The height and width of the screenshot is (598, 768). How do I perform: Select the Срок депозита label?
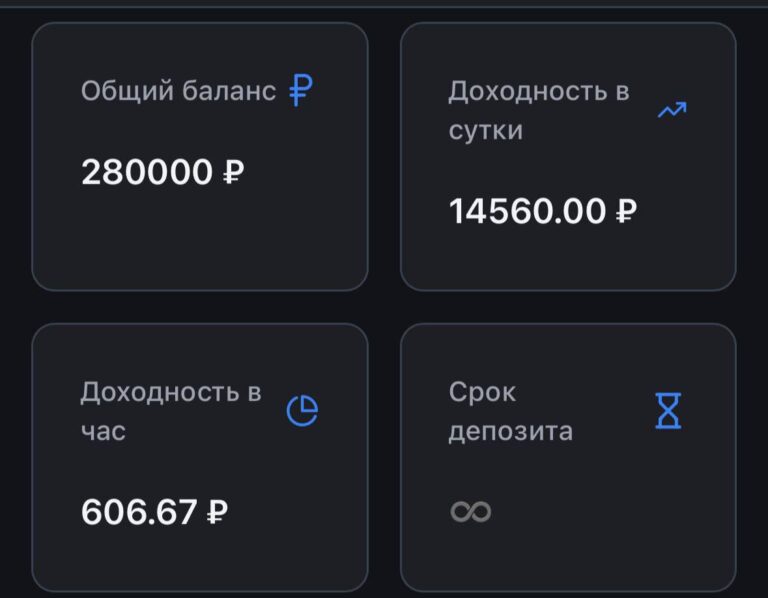pos(510,411)
